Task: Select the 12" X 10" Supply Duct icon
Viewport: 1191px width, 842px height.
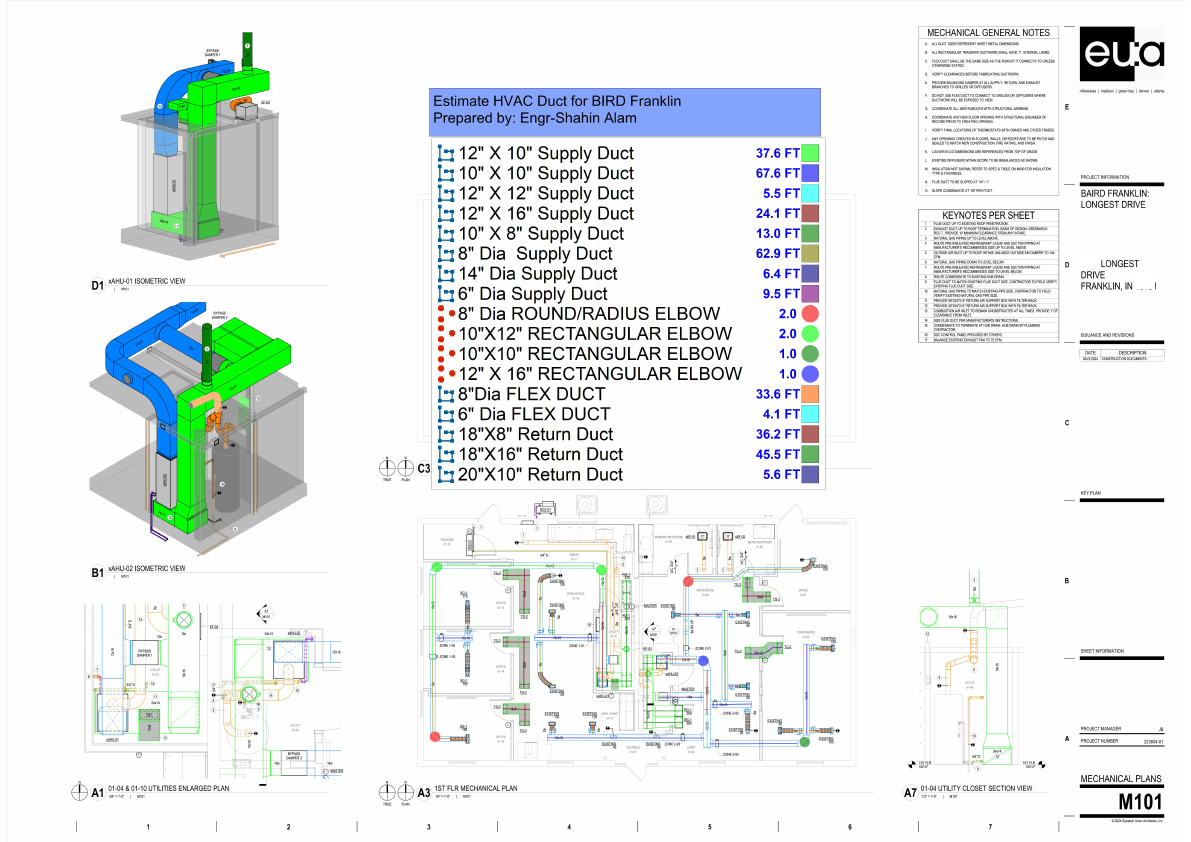Action: pos(445,152)
